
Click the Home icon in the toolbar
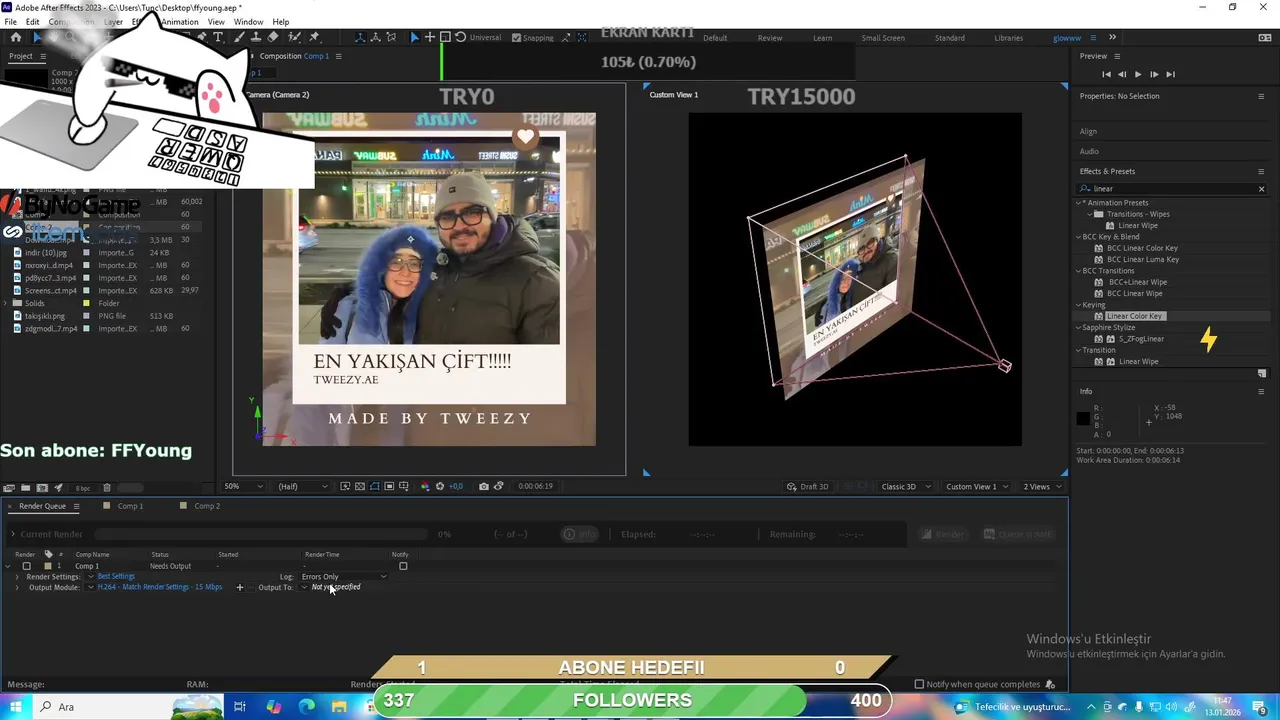pos(16,37)
